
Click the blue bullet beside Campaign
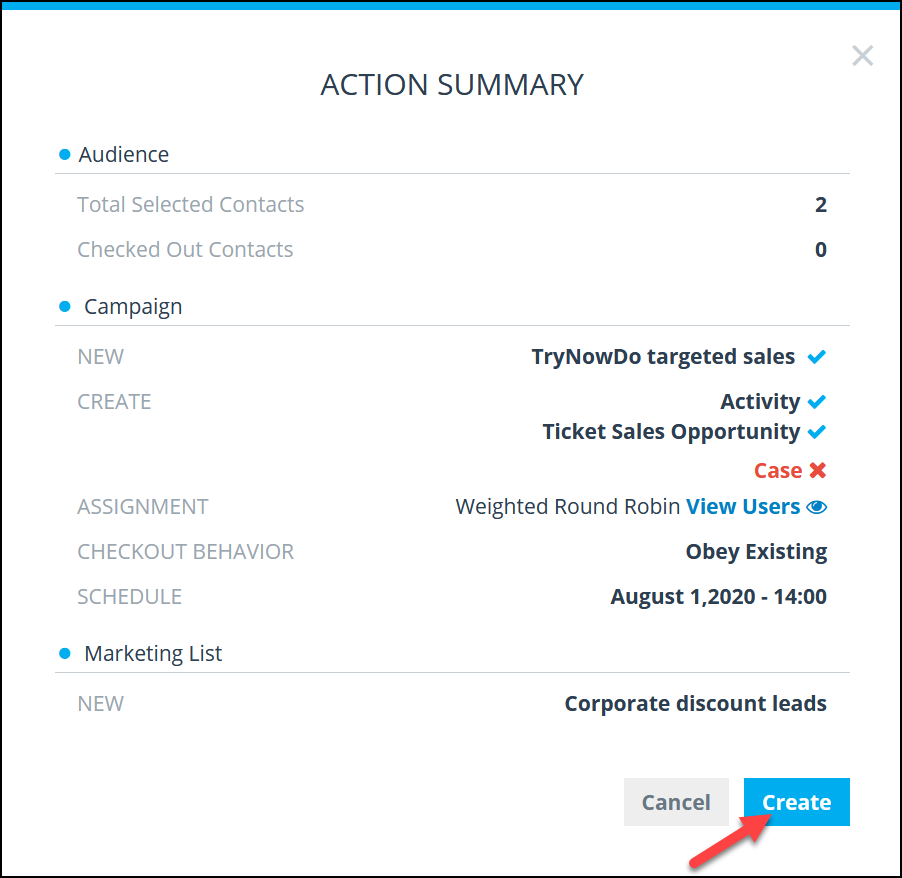(x=64, y=307)
